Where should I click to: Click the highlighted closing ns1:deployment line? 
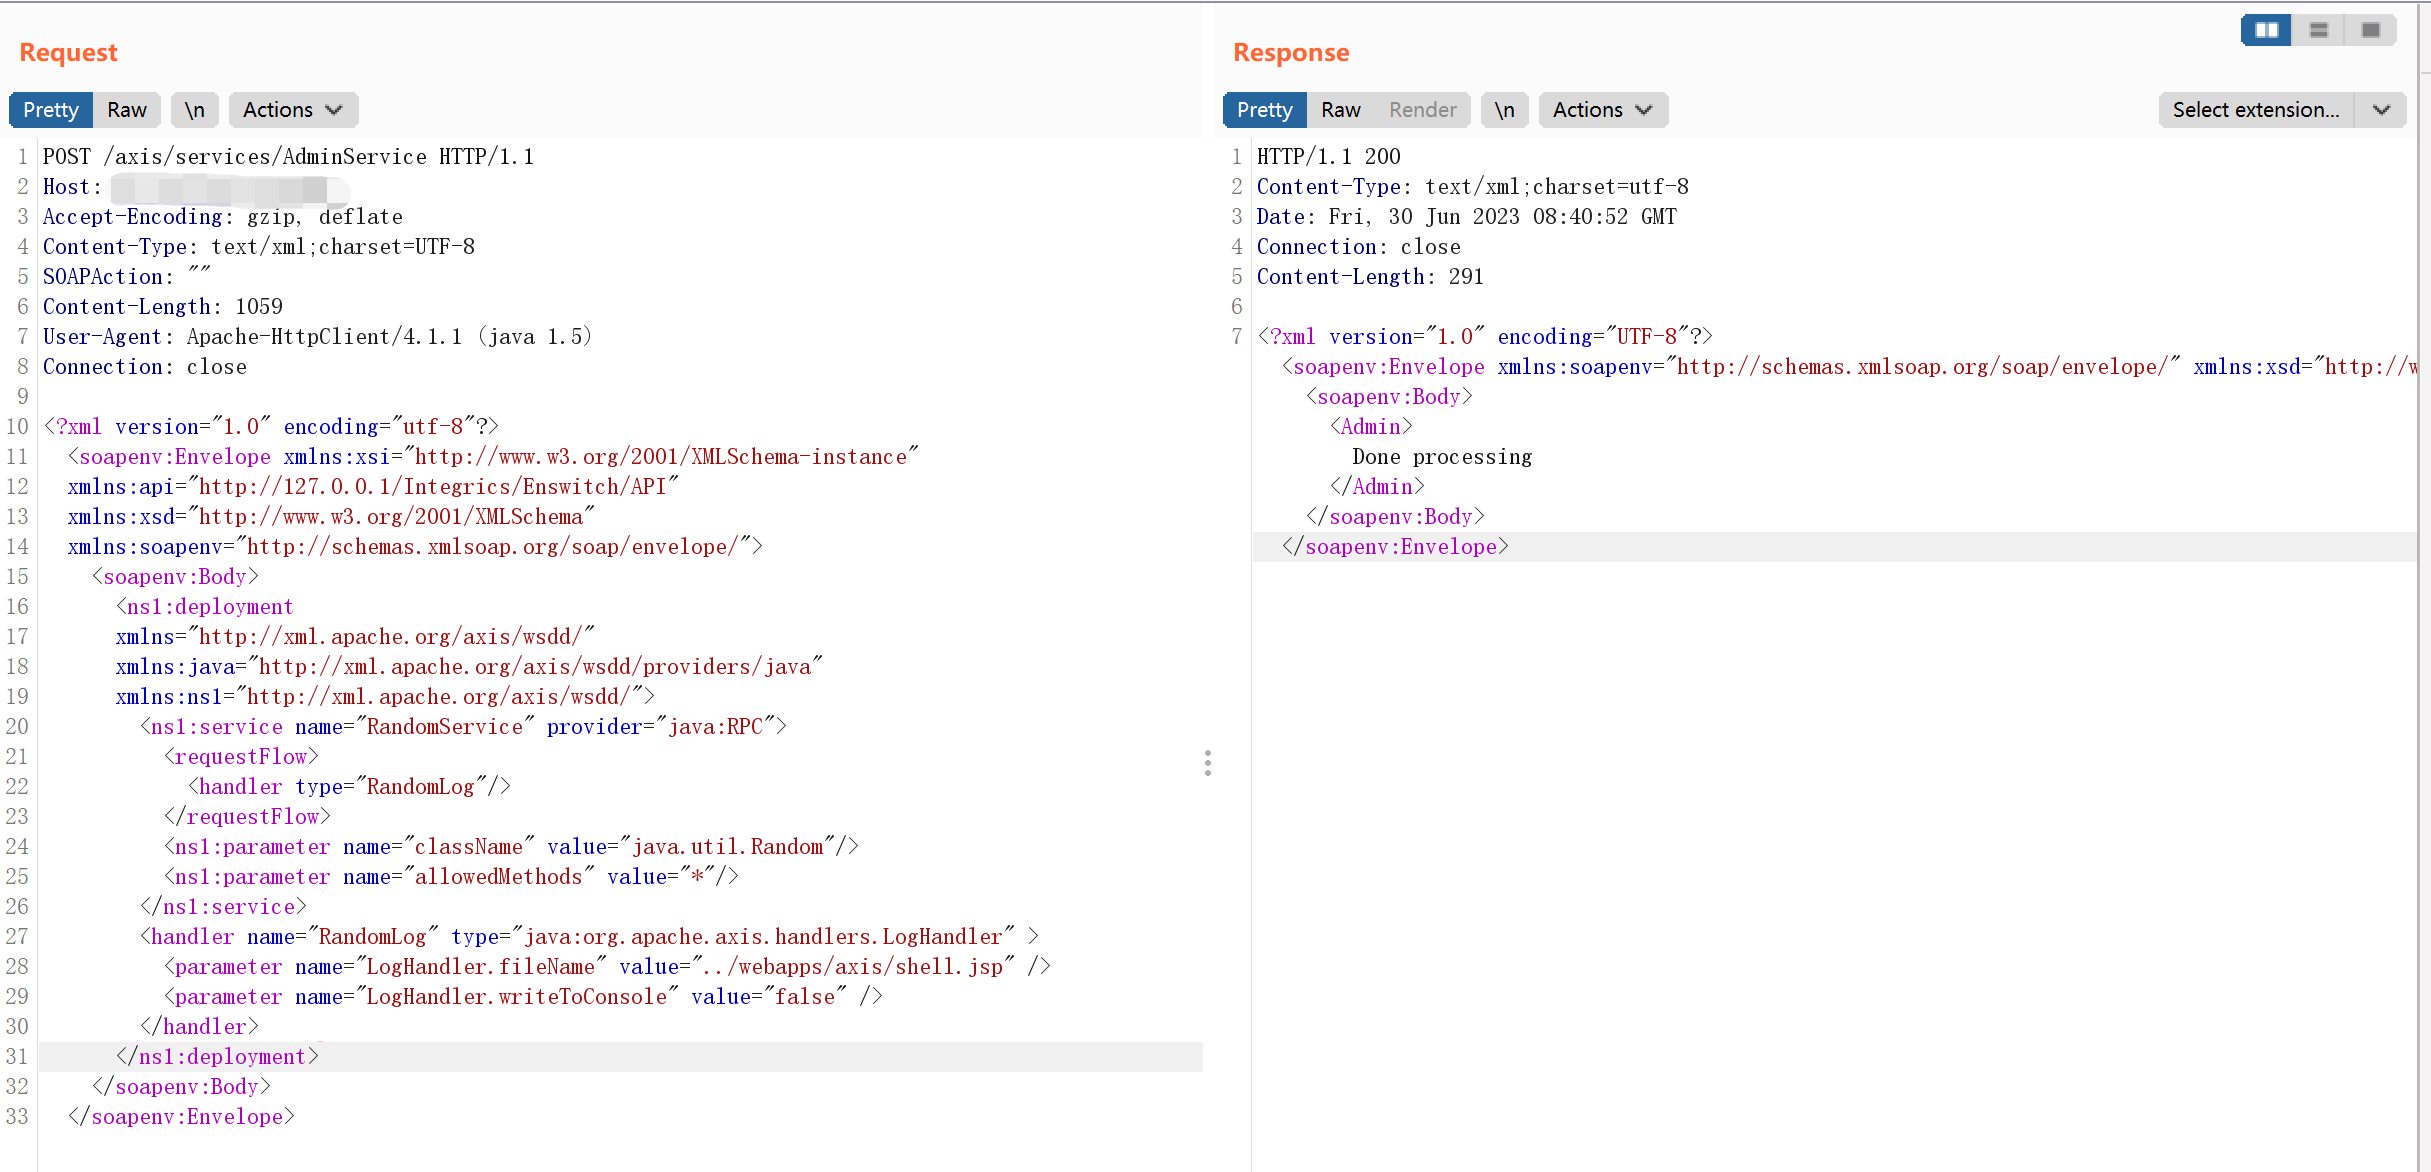tap(218, 1057)
